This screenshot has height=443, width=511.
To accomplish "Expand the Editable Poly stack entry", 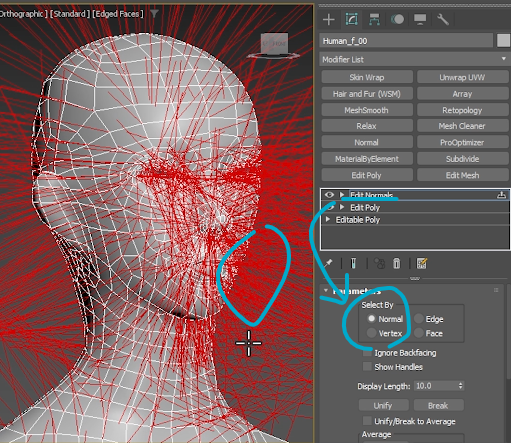I will click(328, 219).
